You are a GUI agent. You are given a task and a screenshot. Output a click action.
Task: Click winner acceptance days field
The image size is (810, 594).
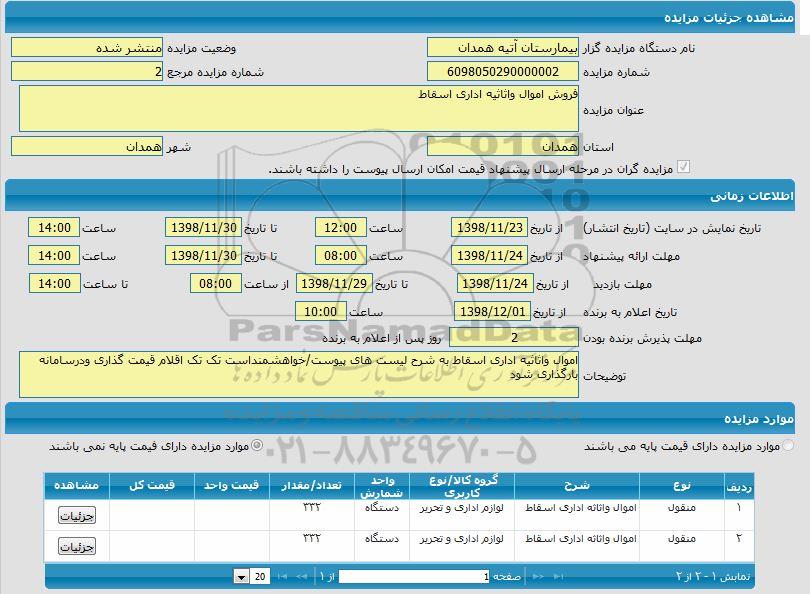(513, 337)
